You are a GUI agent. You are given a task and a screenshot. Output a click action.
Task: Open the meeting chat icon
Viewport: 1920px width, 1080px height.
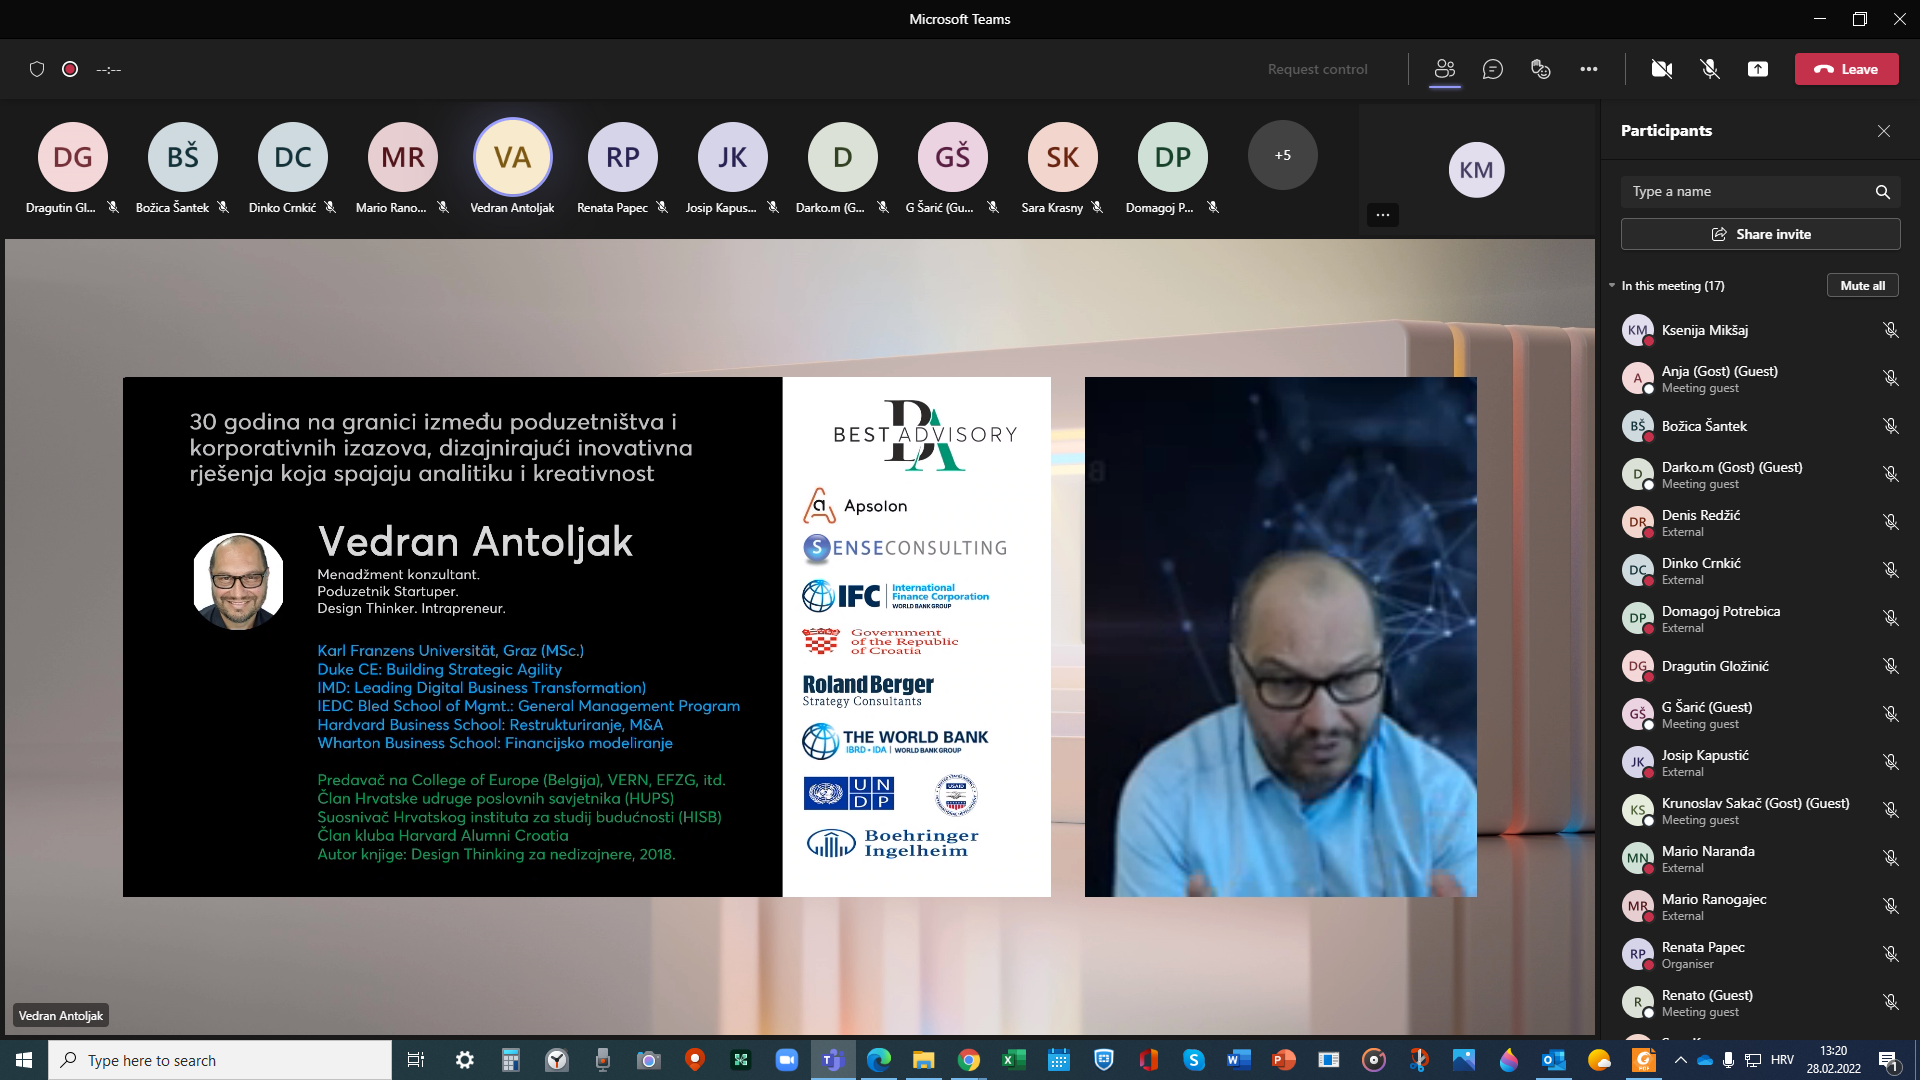click(x=1492, y=69)
